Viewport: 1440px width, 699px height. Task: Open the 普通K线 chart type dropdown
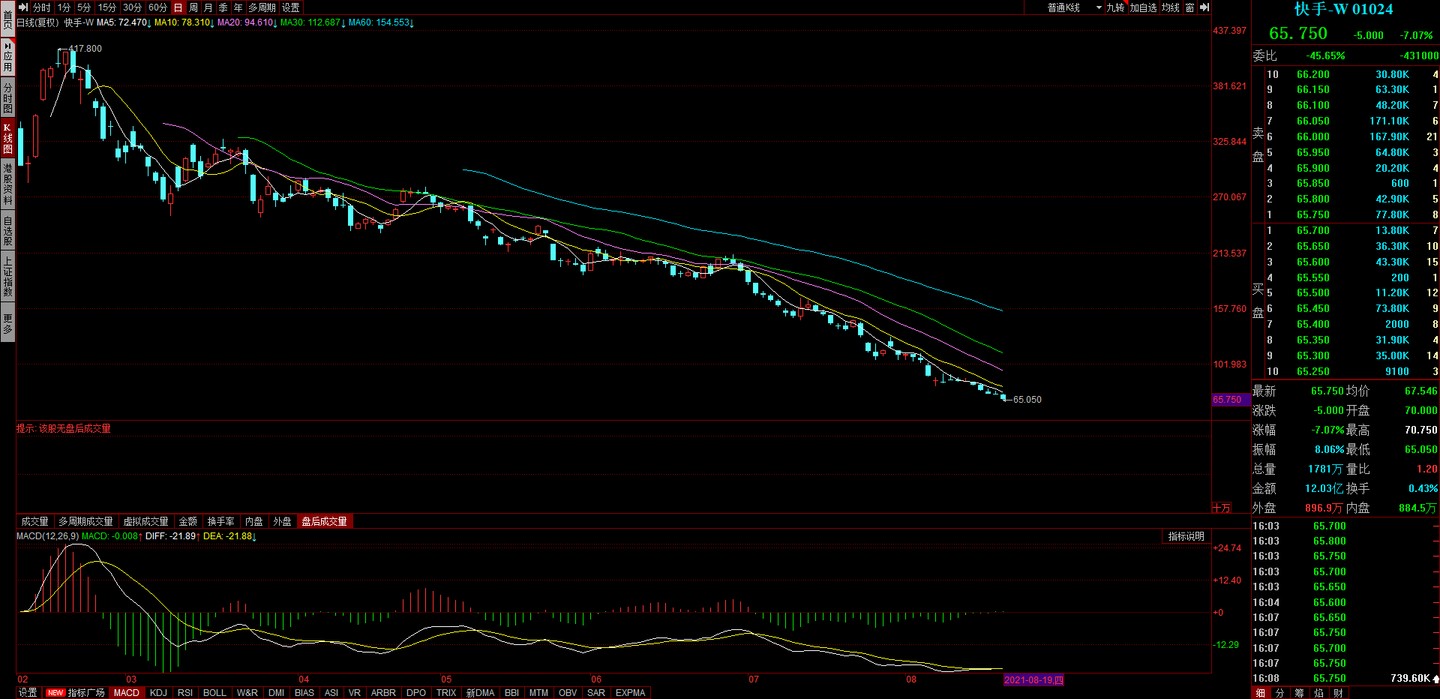1074,7
